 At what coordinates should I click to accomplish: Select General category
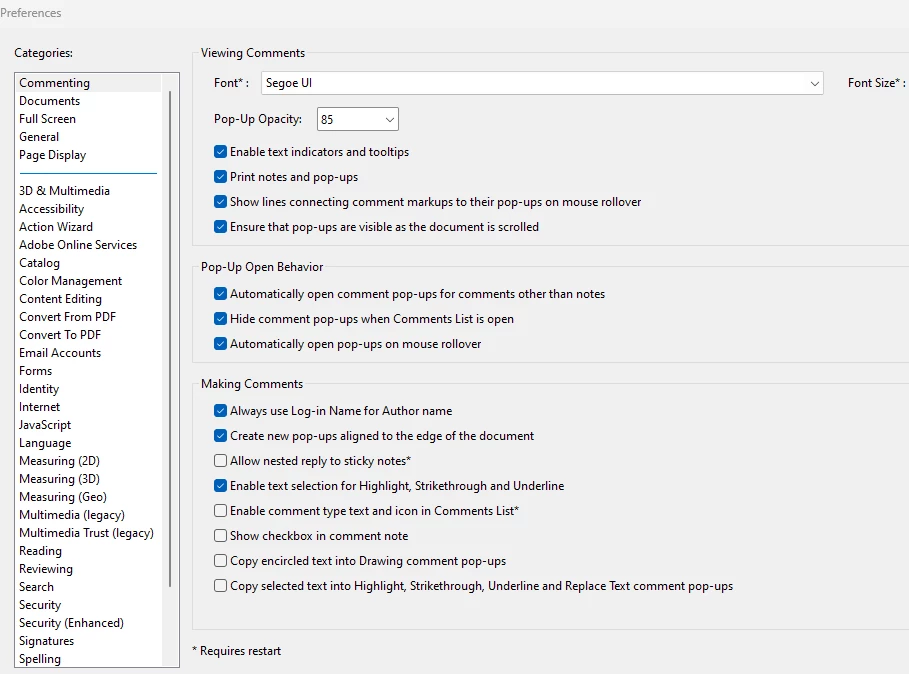89,137
